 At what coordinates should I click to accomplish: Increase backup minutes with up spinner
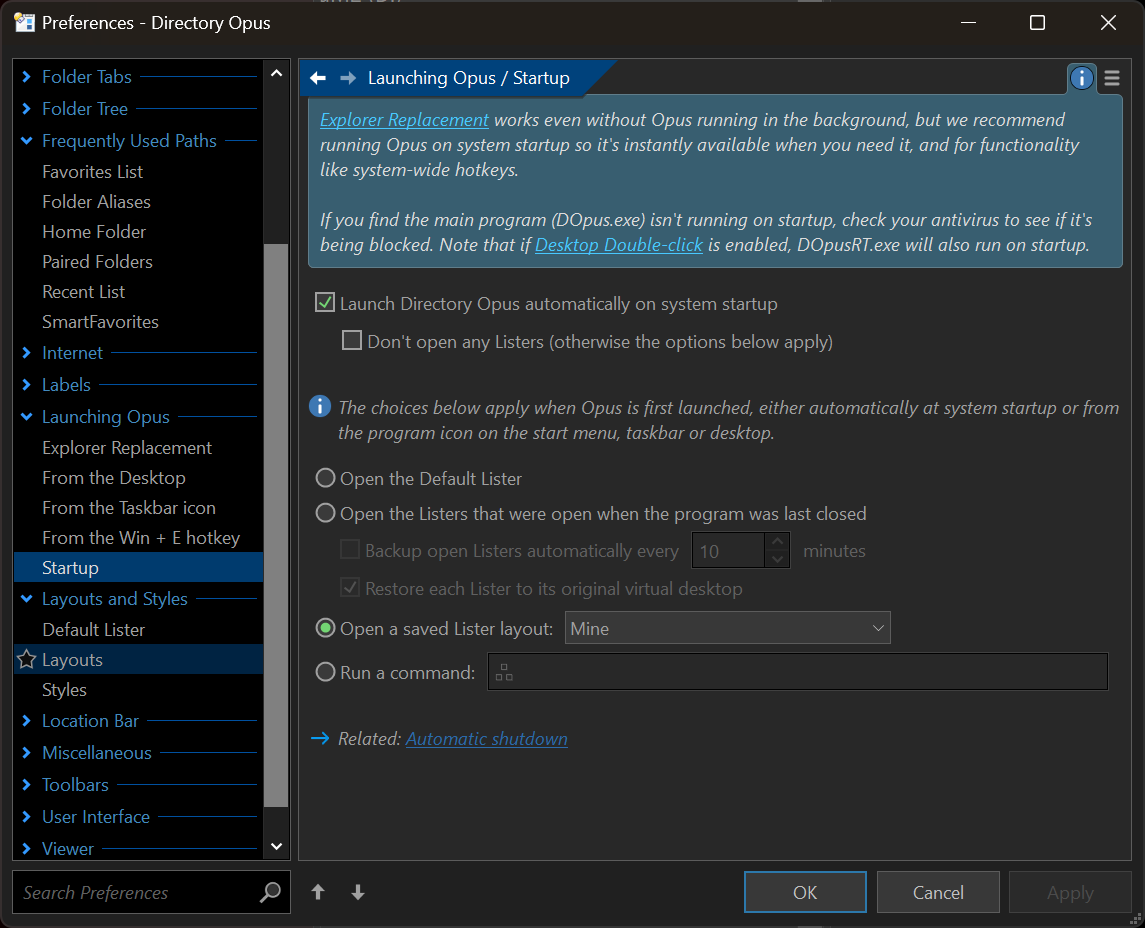(777, 542)
